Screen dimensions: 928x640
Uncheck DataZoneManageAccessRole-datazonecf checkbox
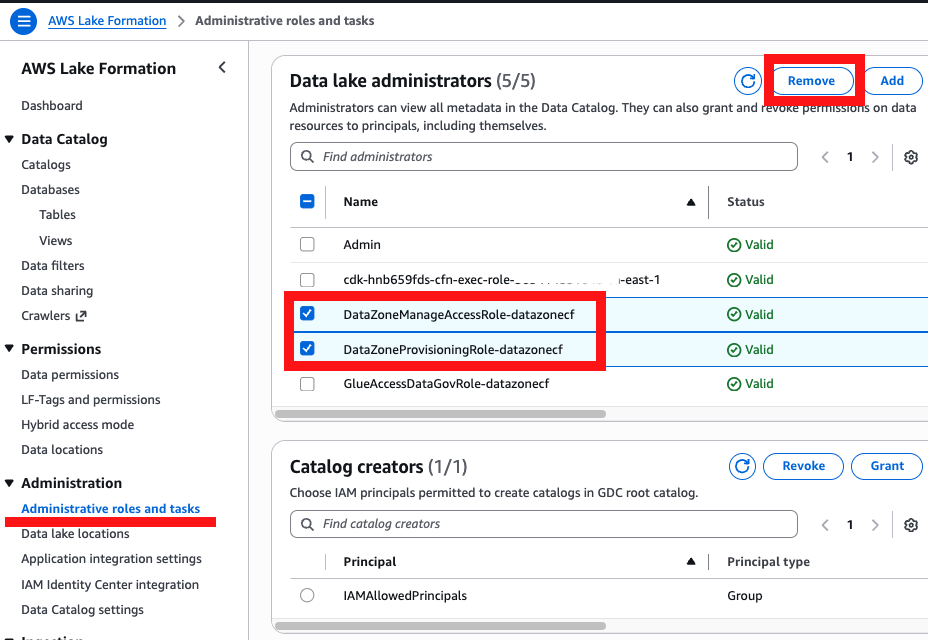[307, 314]
